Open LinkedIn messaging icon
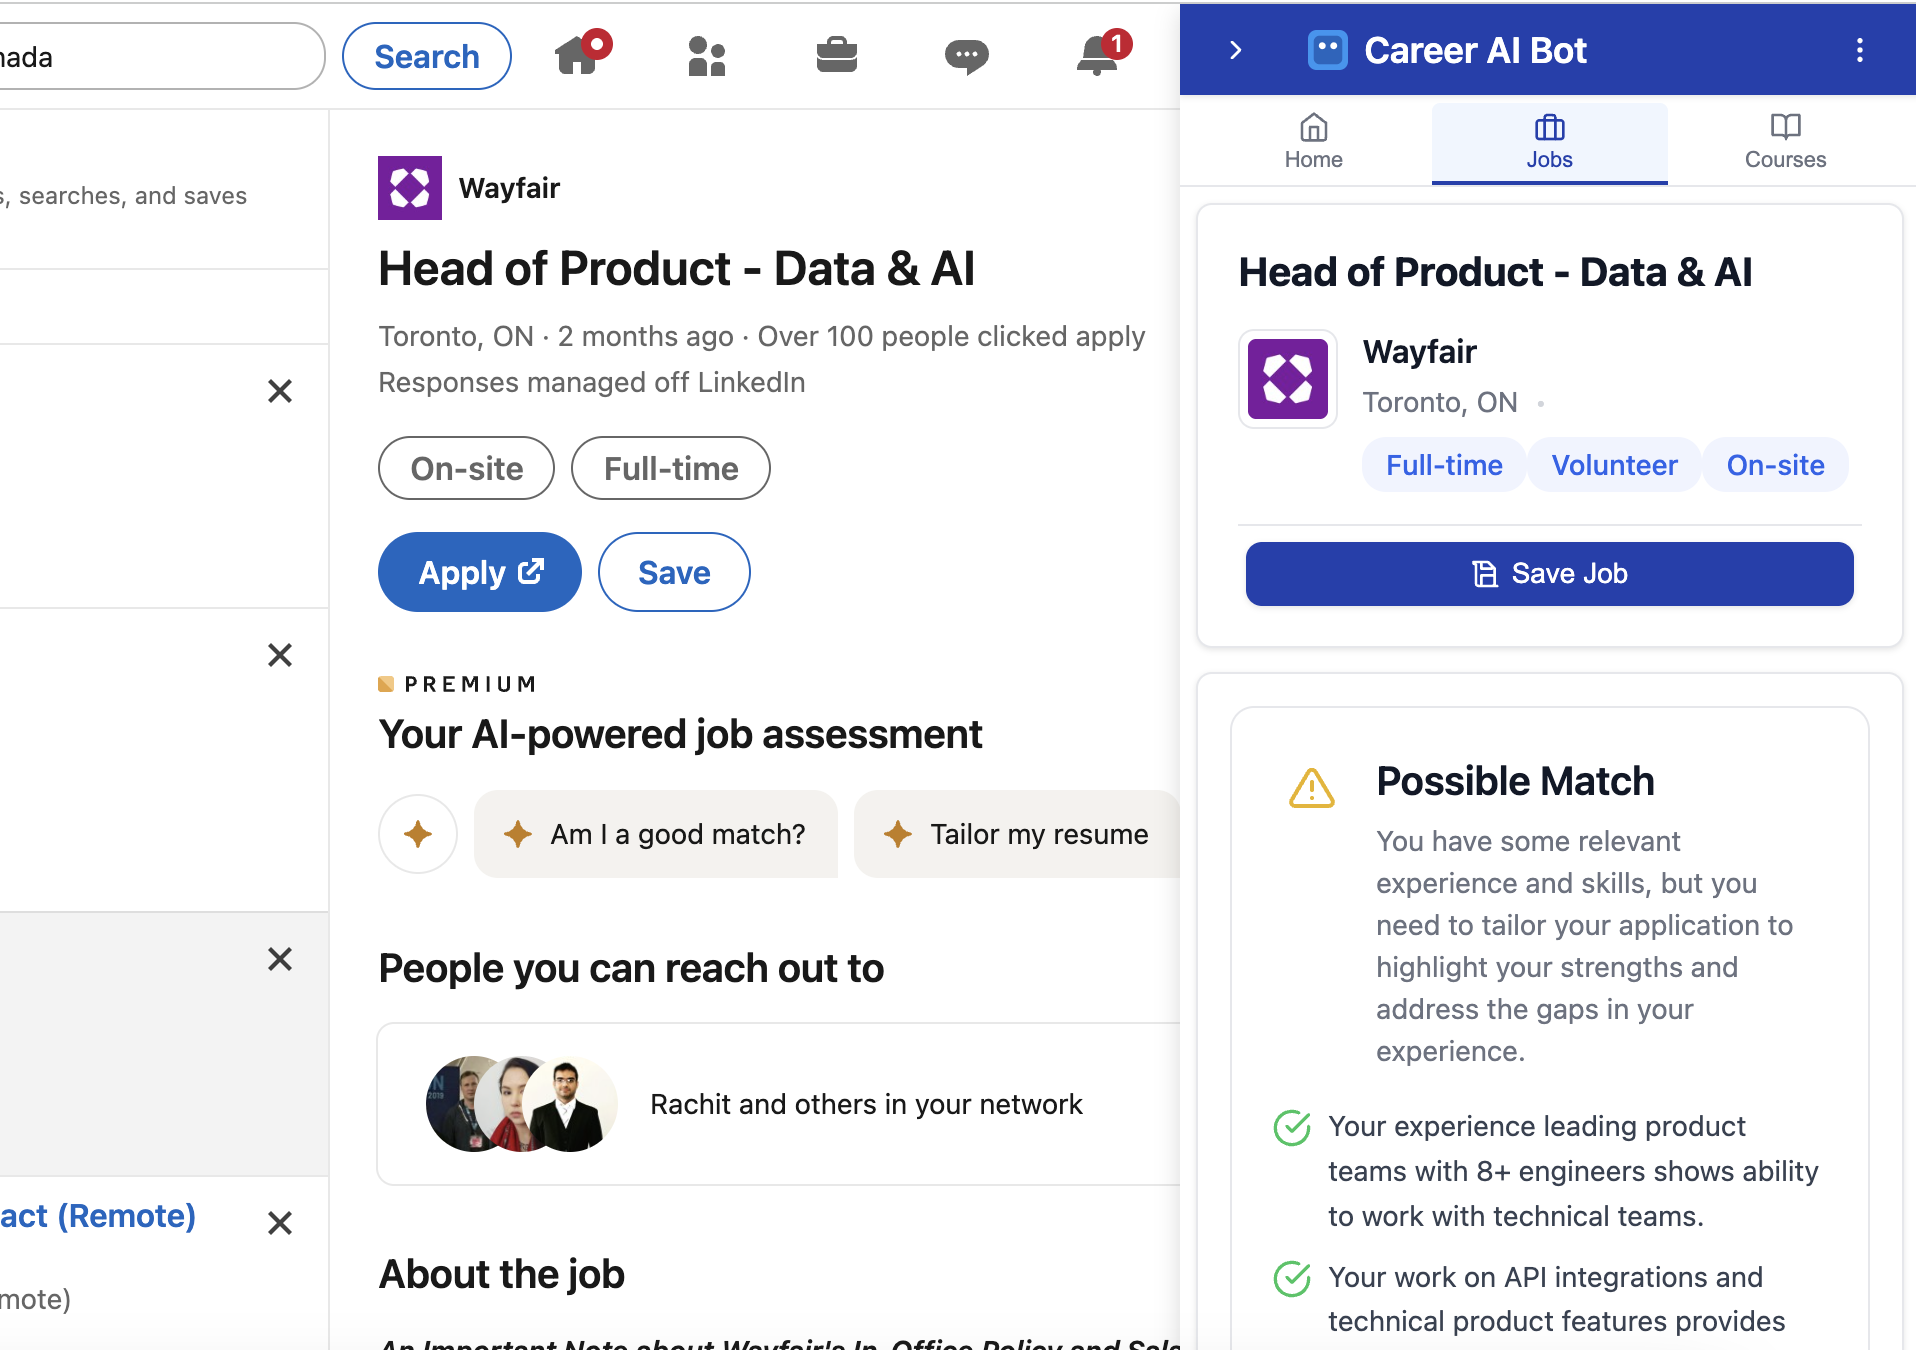The height and width of the screenshot is (1350, 1916). [x=966, y=57]
